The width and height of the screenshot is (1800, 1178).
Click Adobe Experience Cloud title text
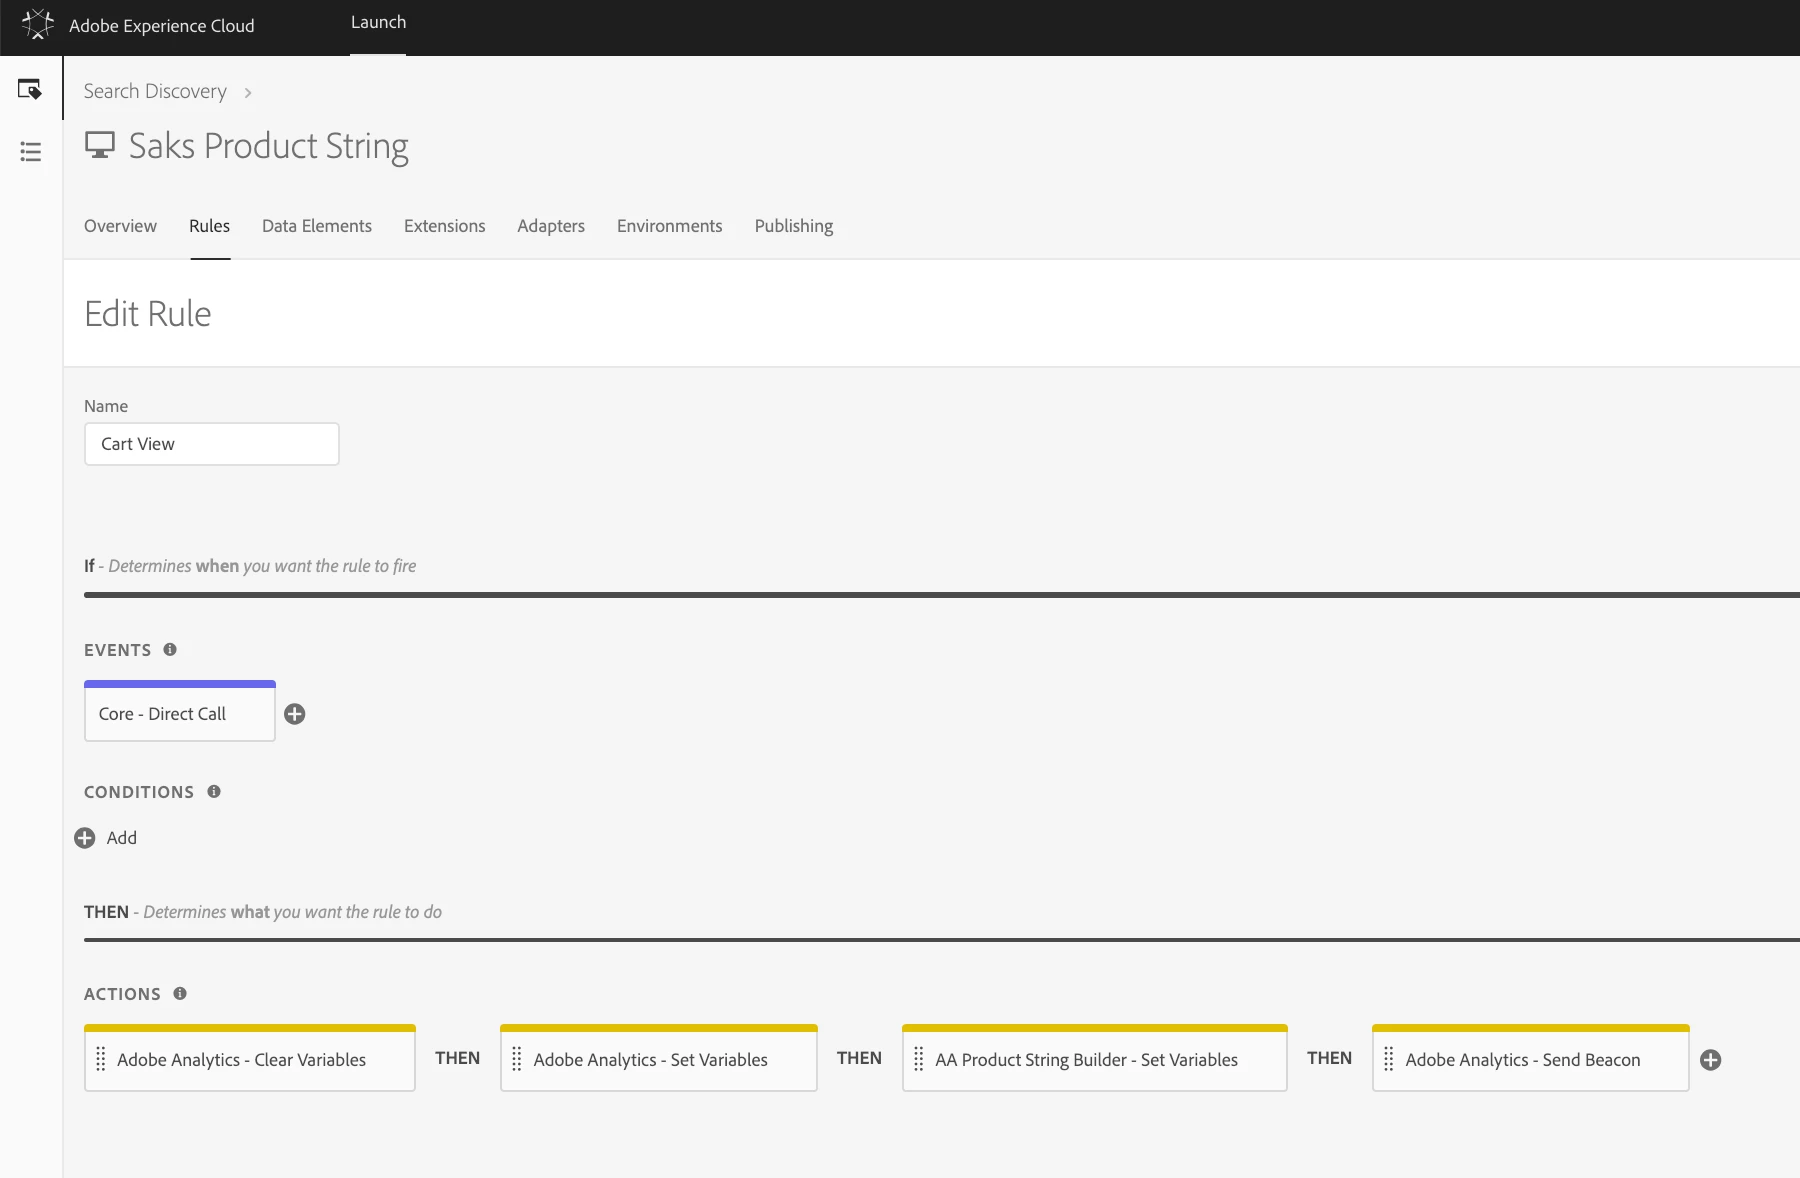click(x=162, y=26)
